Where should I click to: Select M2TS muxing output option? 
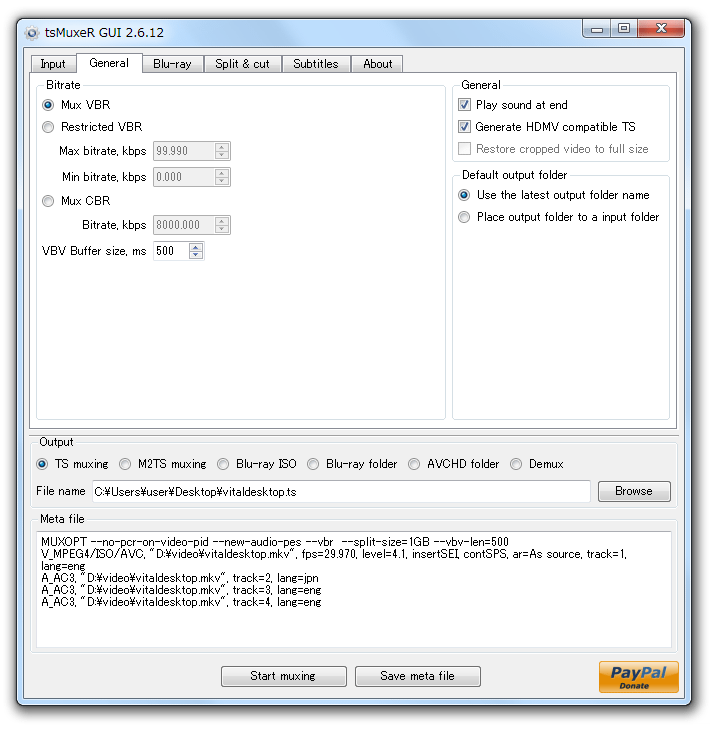(125, 464)
